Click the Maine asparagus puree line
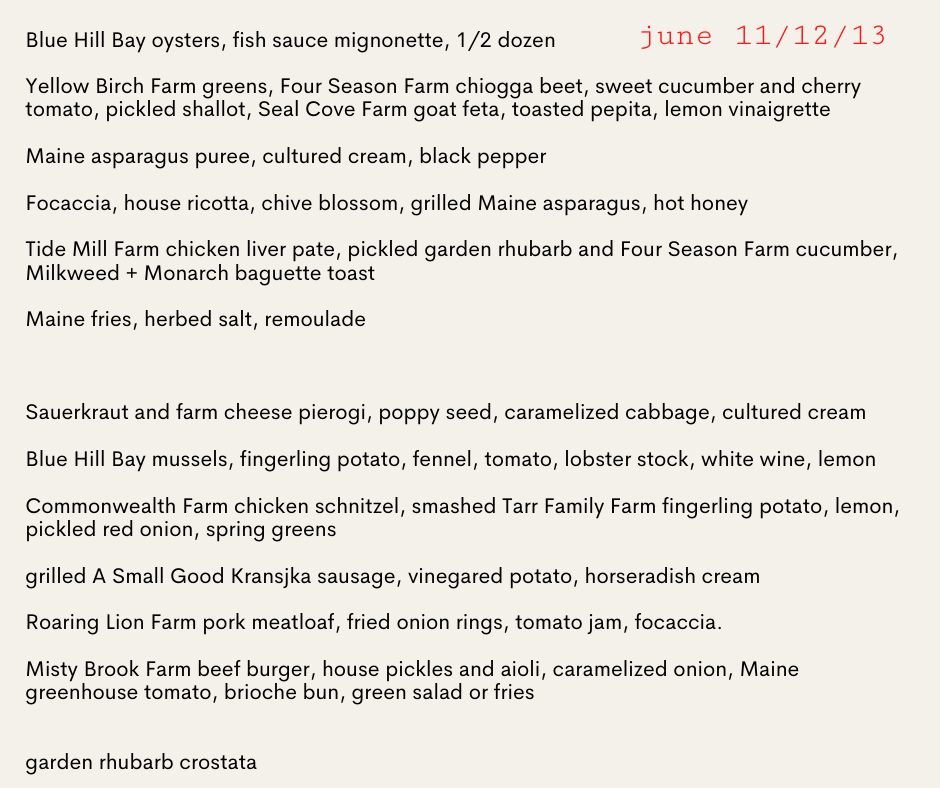Image resolution: width=940 pixels, height=788 pixels. [x=286, y=157]
